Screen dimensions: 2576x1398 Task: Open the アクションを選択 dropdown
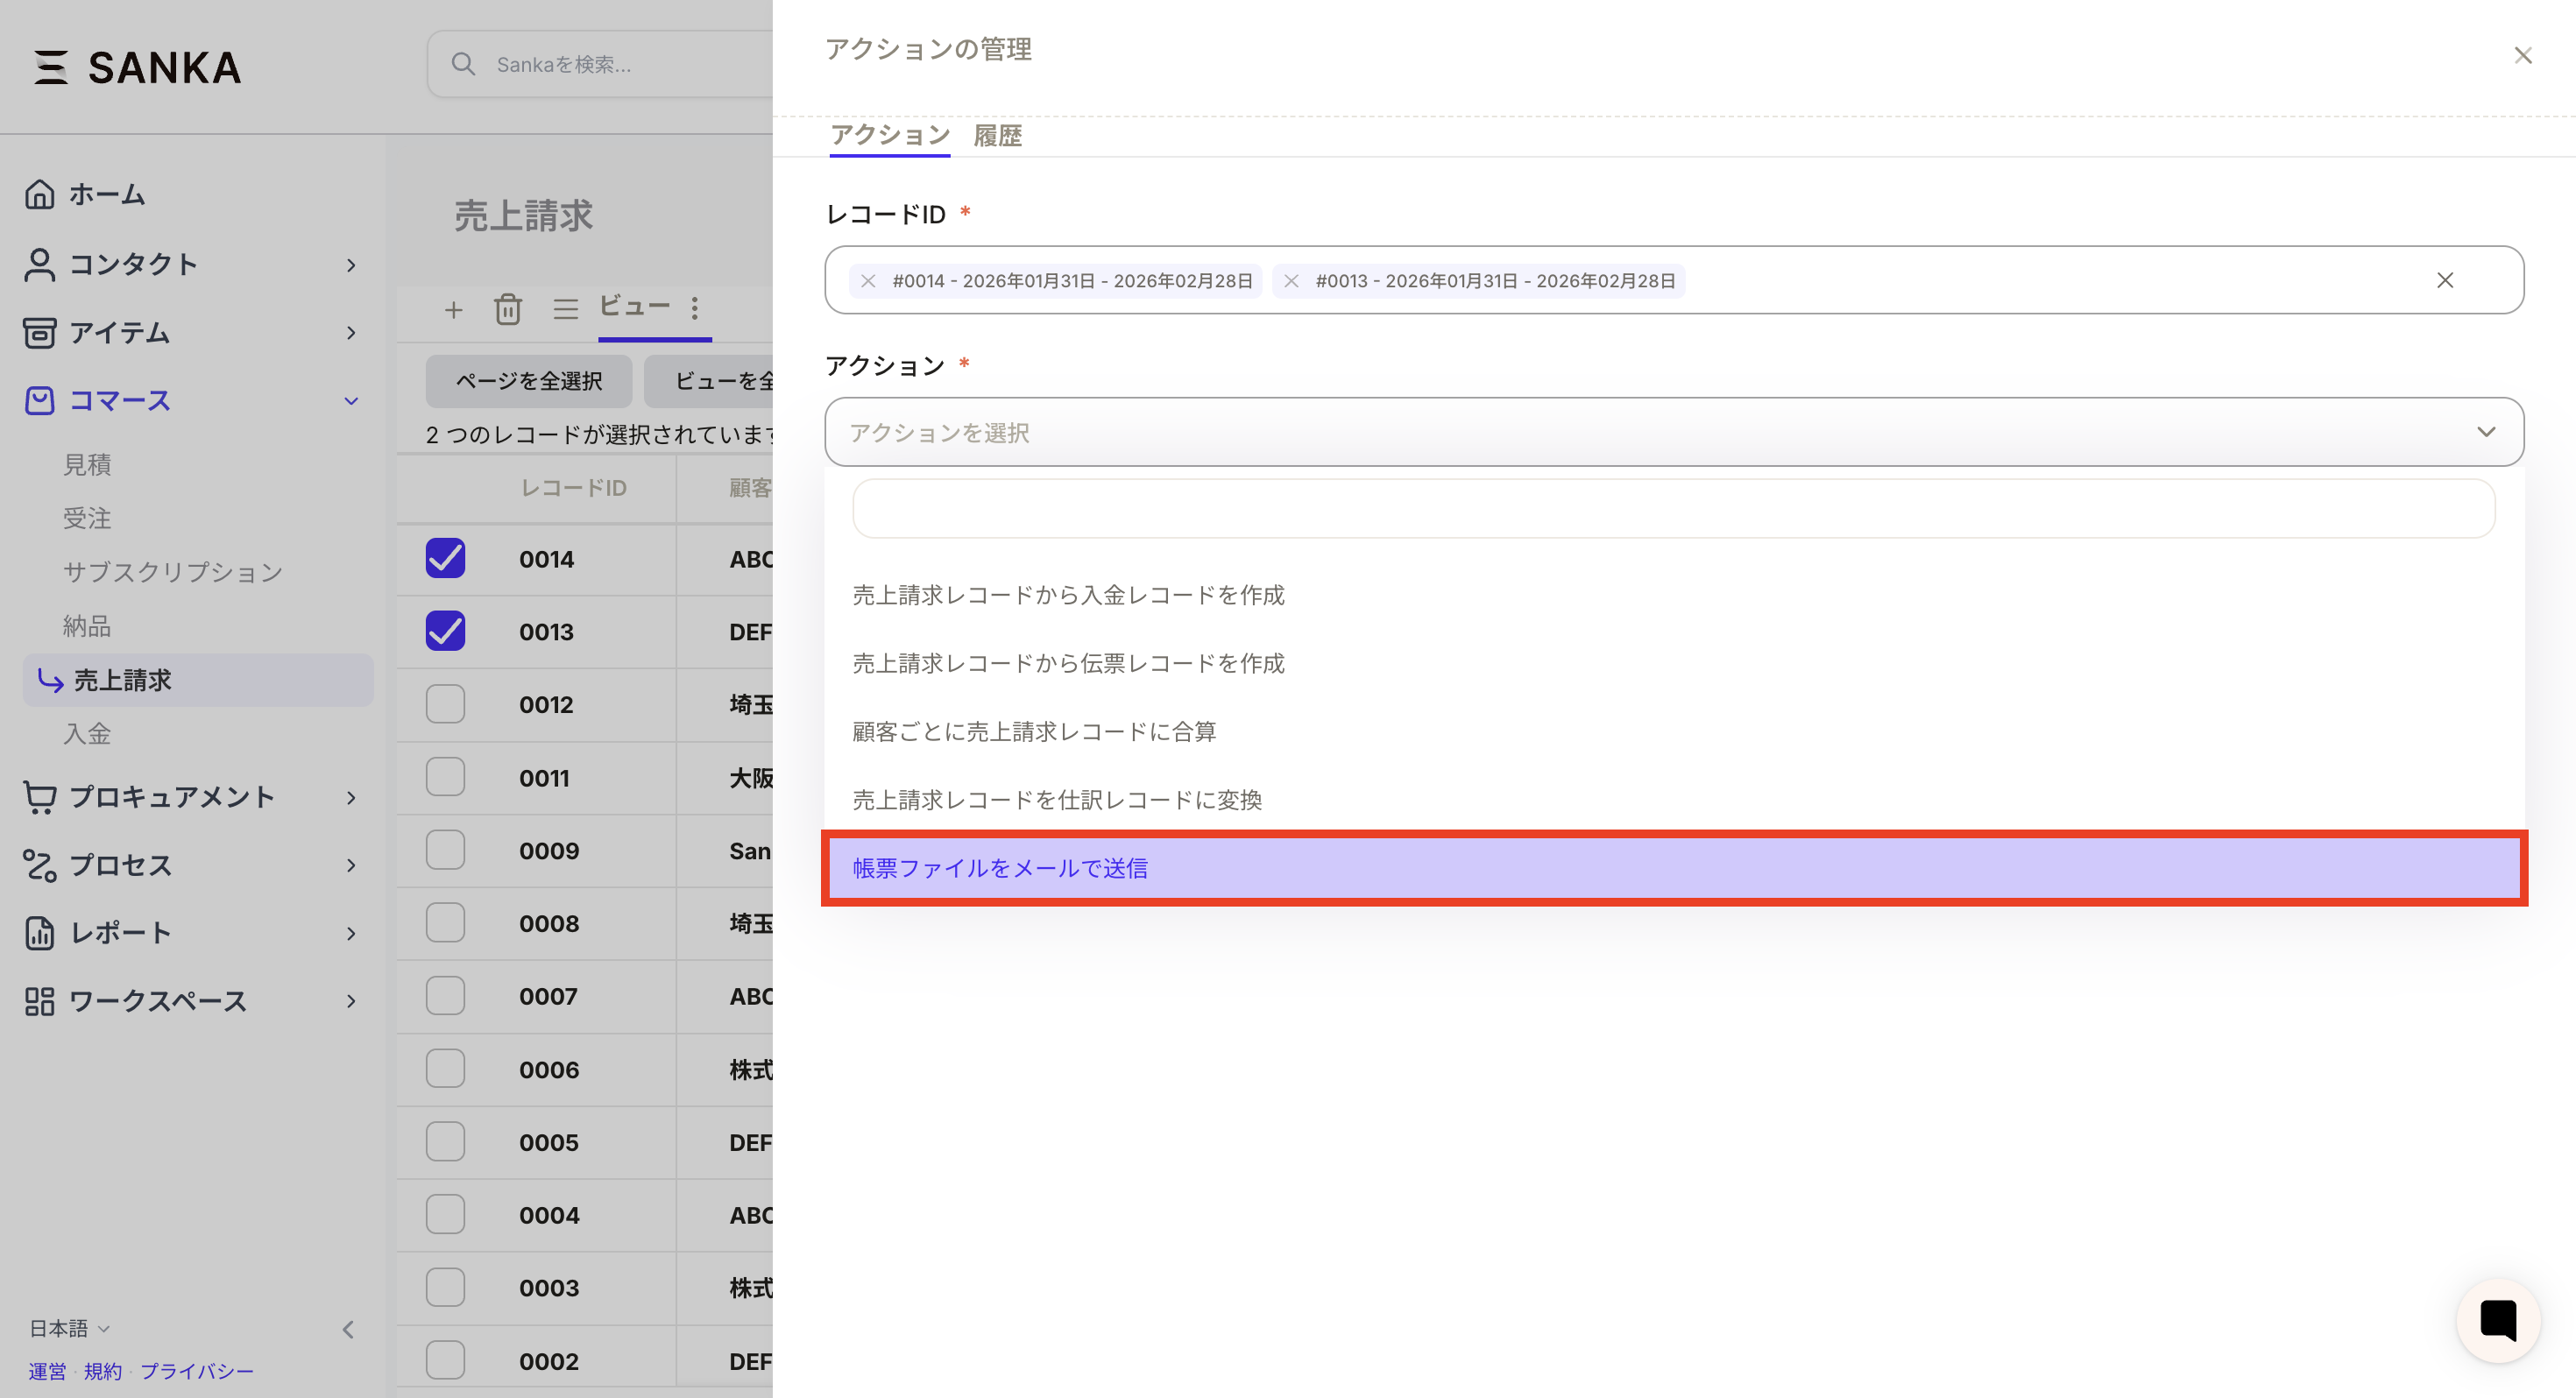pos(1673,432)
